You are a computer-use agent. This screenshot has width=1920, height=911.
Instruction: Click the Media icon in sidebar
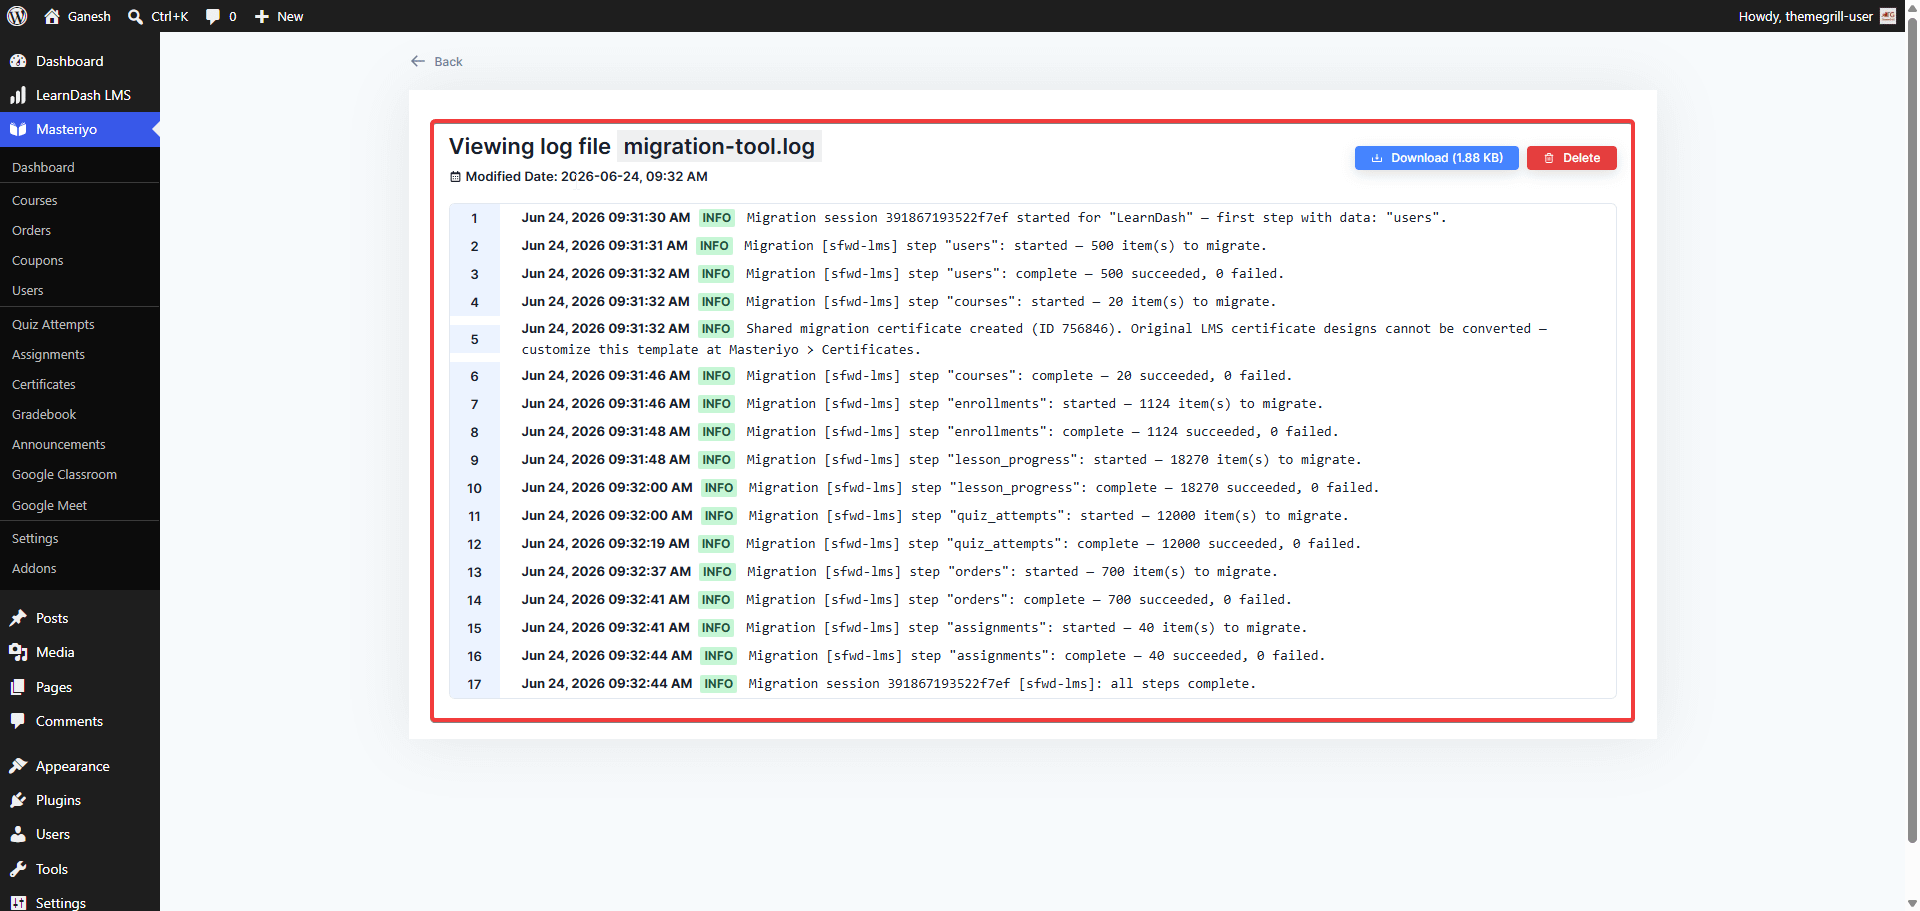pyautogui.click(x=18, y=652)
